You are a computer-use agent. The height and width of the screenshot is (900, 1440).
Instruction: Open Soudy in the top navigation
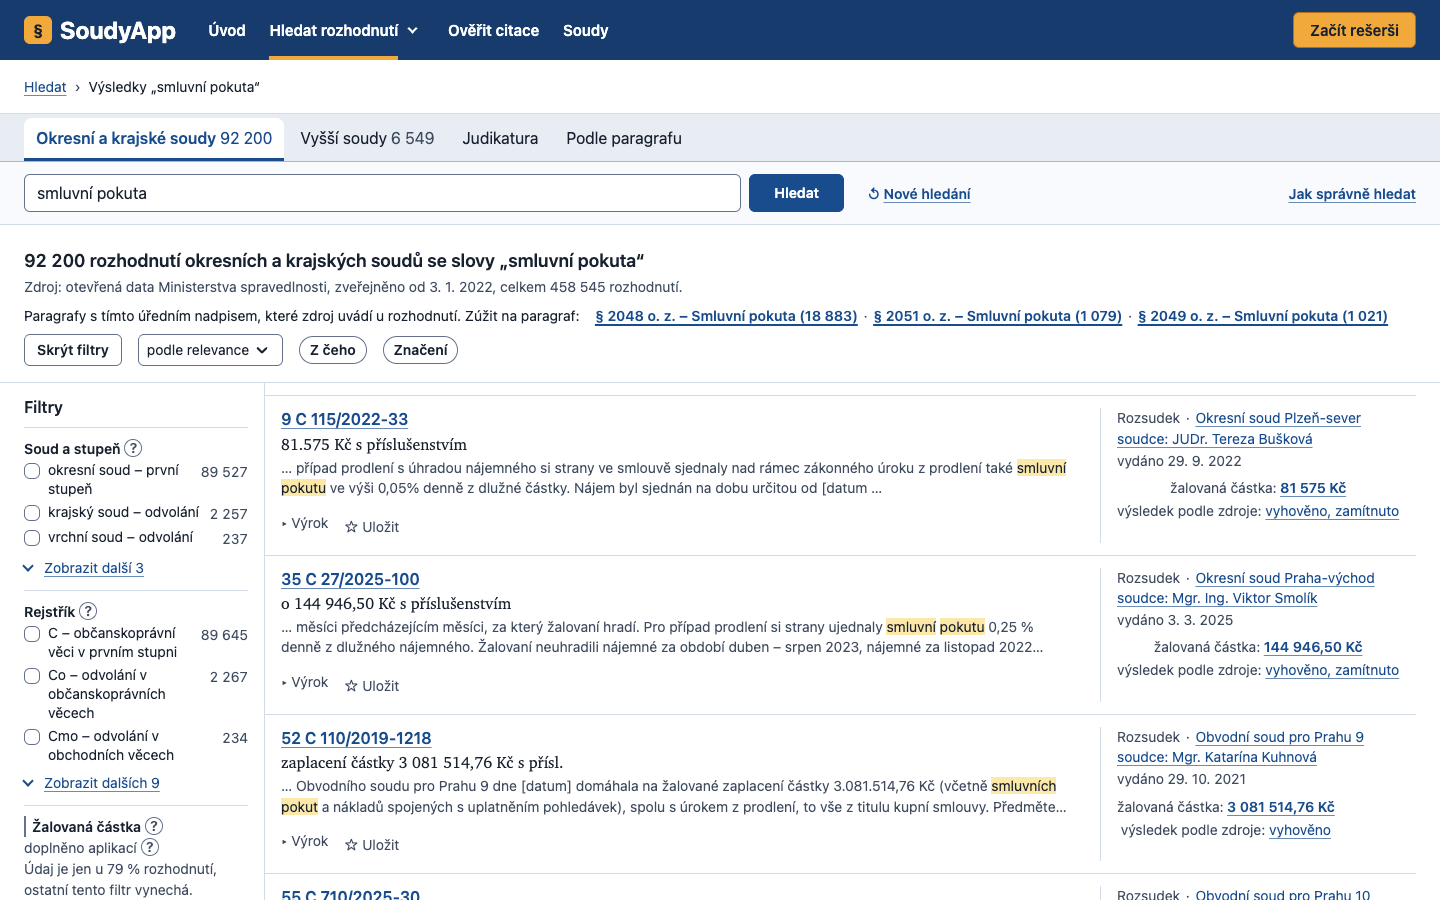(585, 30)
